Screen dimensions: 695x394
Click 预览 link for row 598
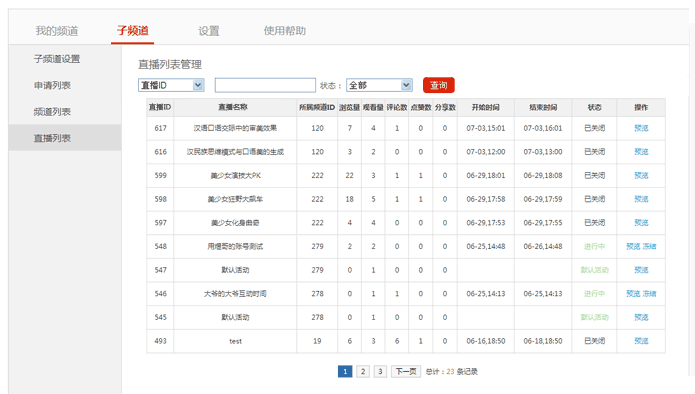coord(641,199)
